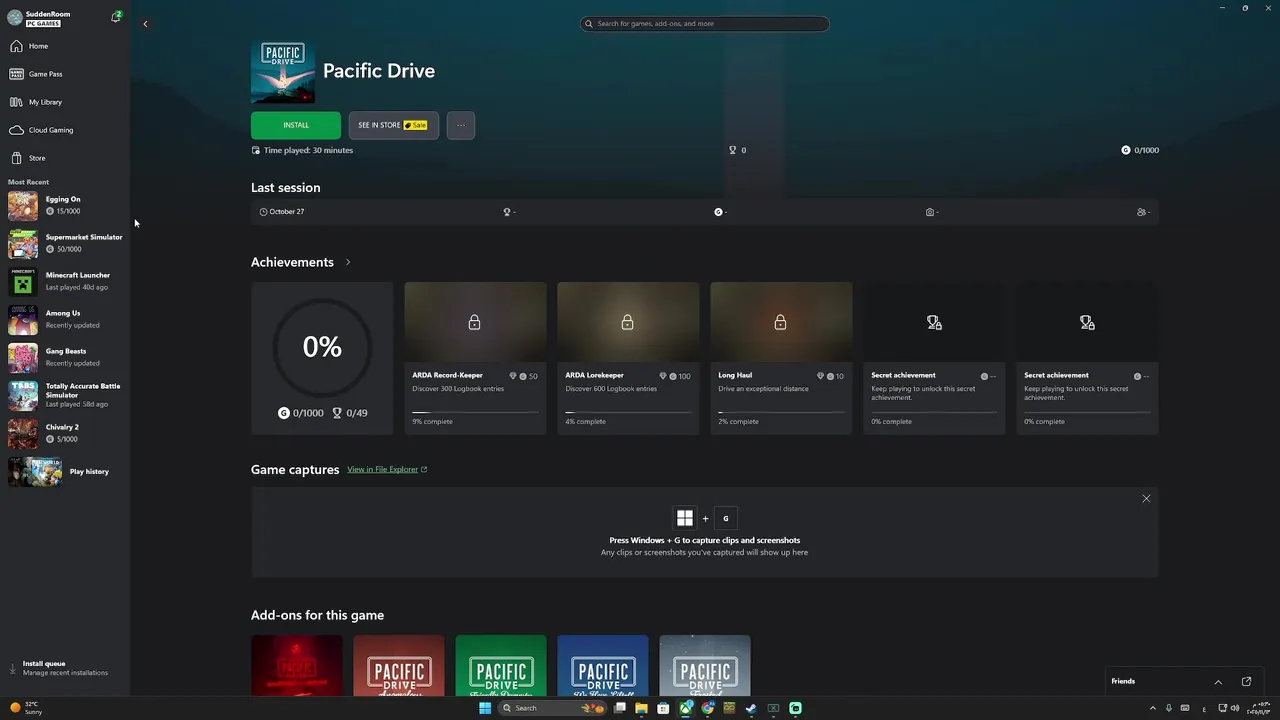Click SuddenRoom profile avatar
This screenshot has height=720, width=1280.
click(x=15, y=18)
